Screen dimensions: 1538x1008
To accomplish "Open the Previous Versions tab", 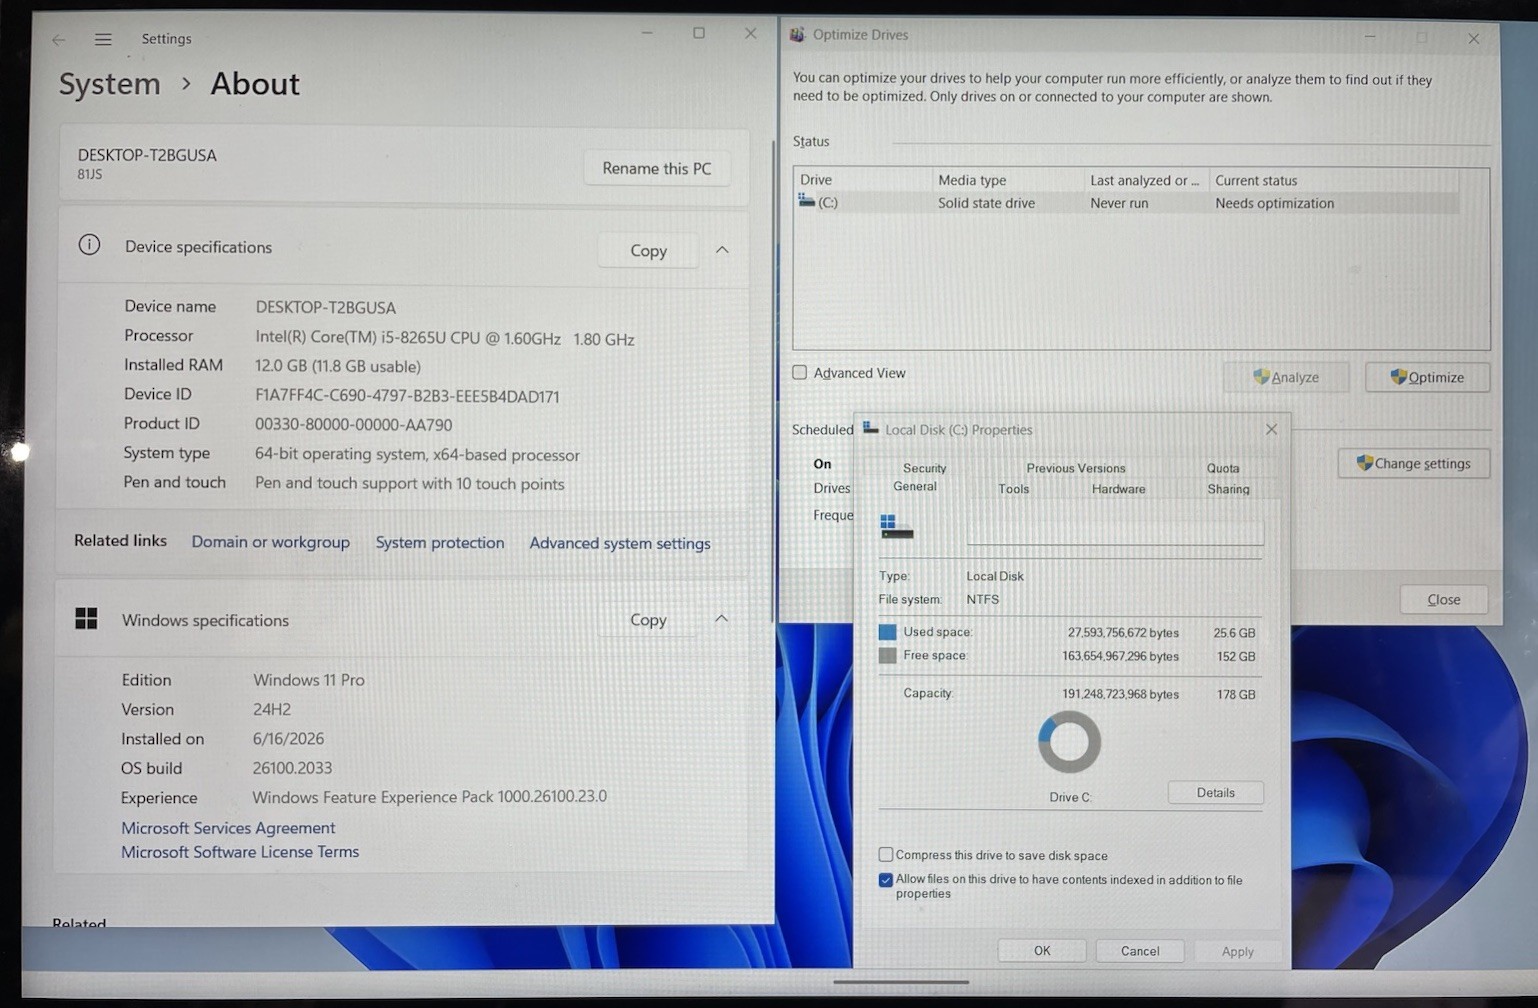I will click(x=1076, y=468).
